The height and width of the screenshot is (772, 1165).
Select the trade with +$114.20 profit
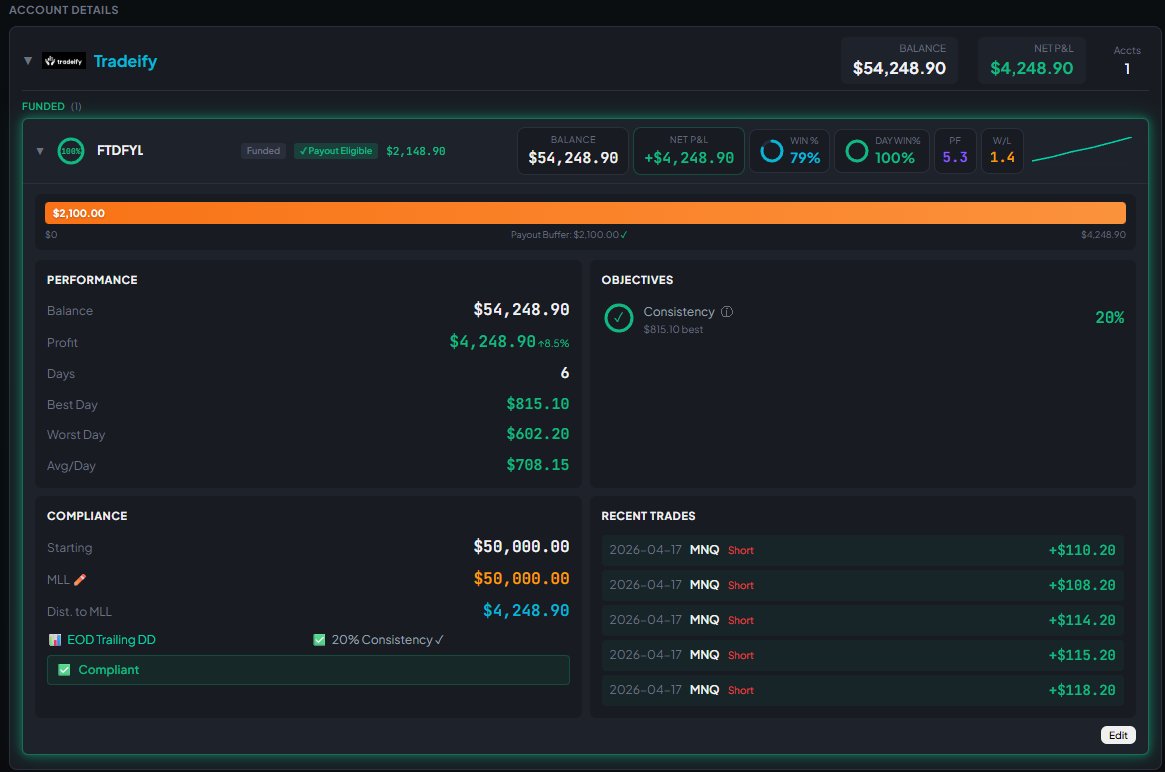pos(862,620)
